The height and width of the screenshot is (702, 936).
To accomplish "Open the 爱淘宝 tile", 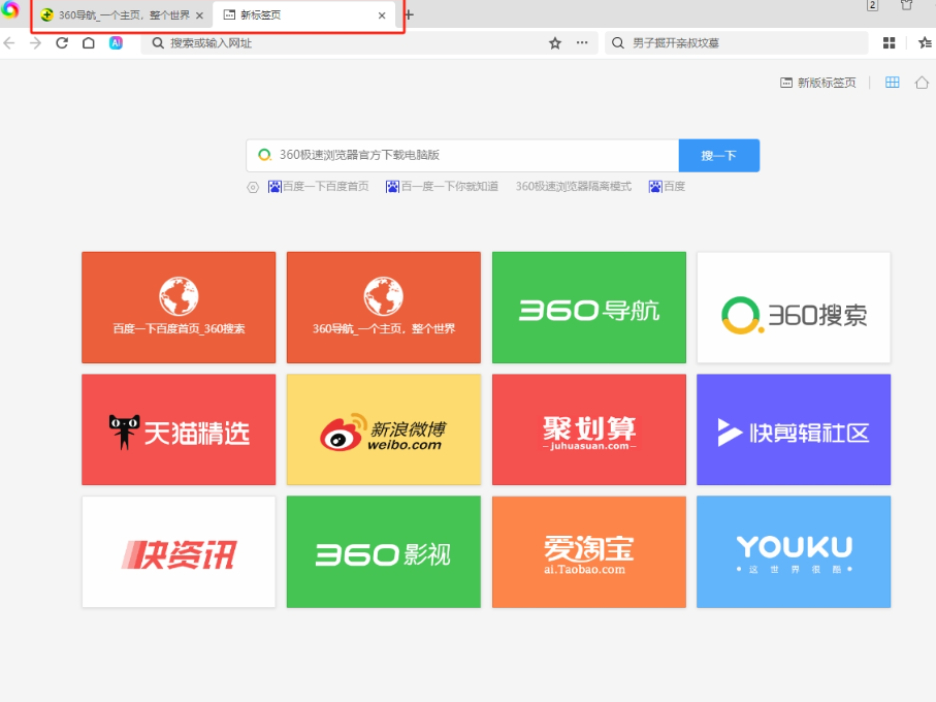I will (589, 552).
